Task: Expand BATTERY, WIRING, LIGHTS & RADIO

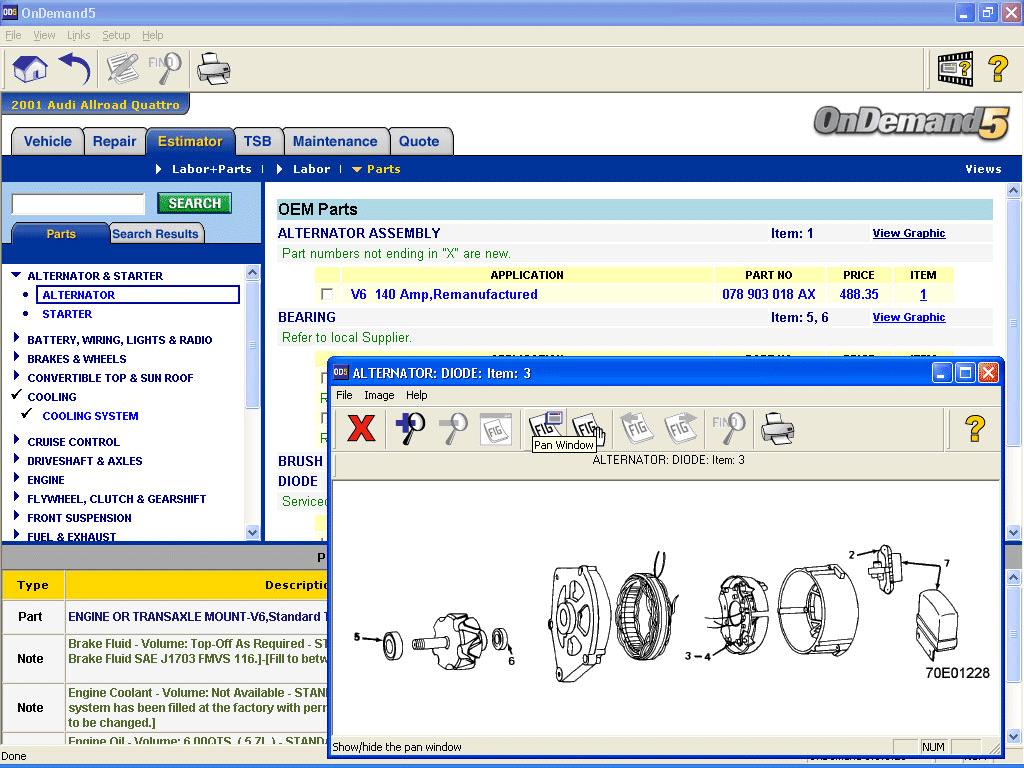Action: [x=16, y=338]
